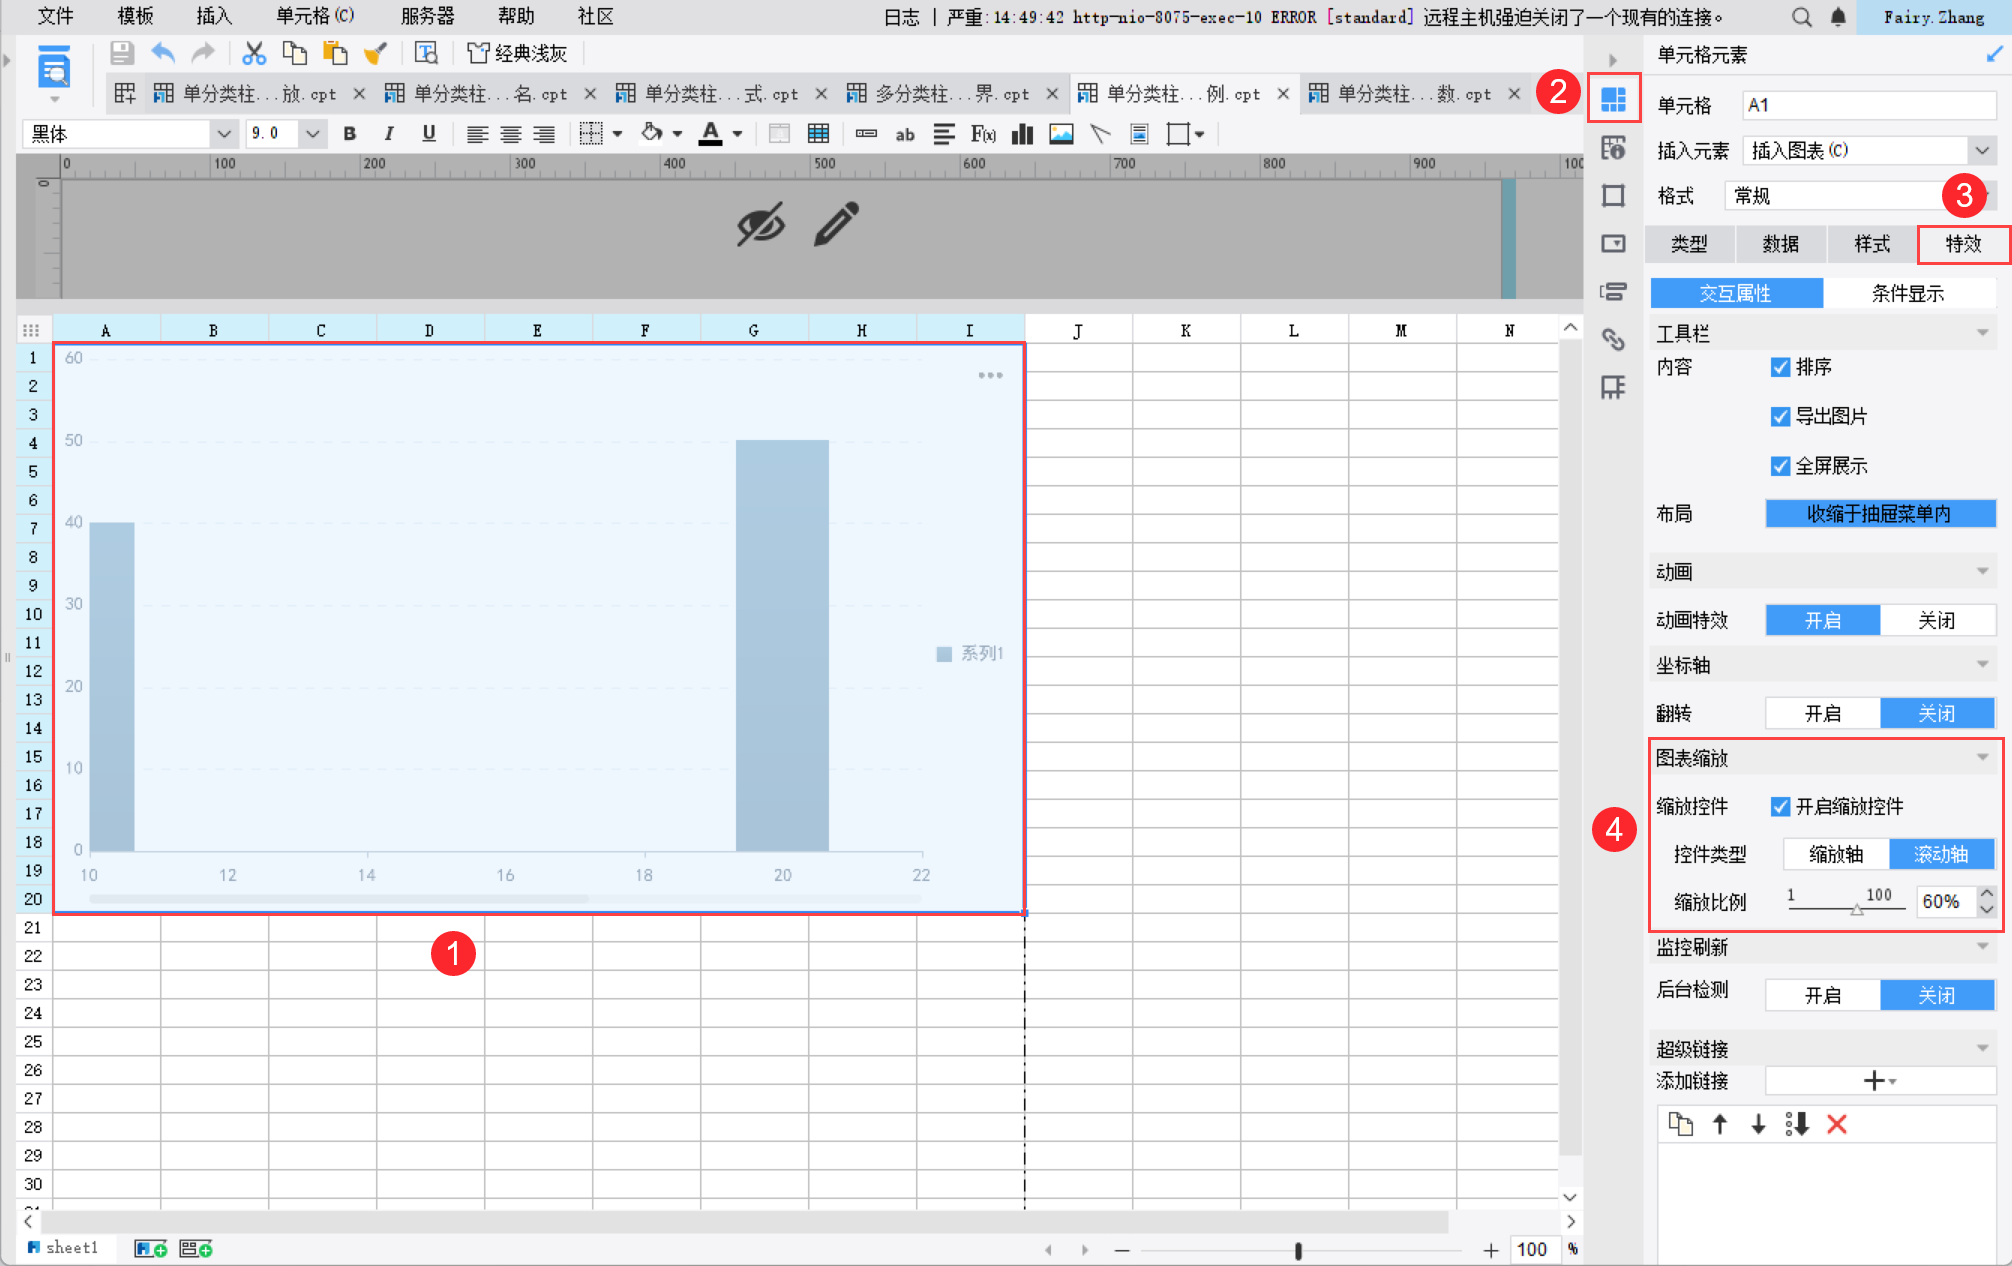Click the format painter brush icon
The height and width of the screenshot is (1266, 2012).
point(376,53)
